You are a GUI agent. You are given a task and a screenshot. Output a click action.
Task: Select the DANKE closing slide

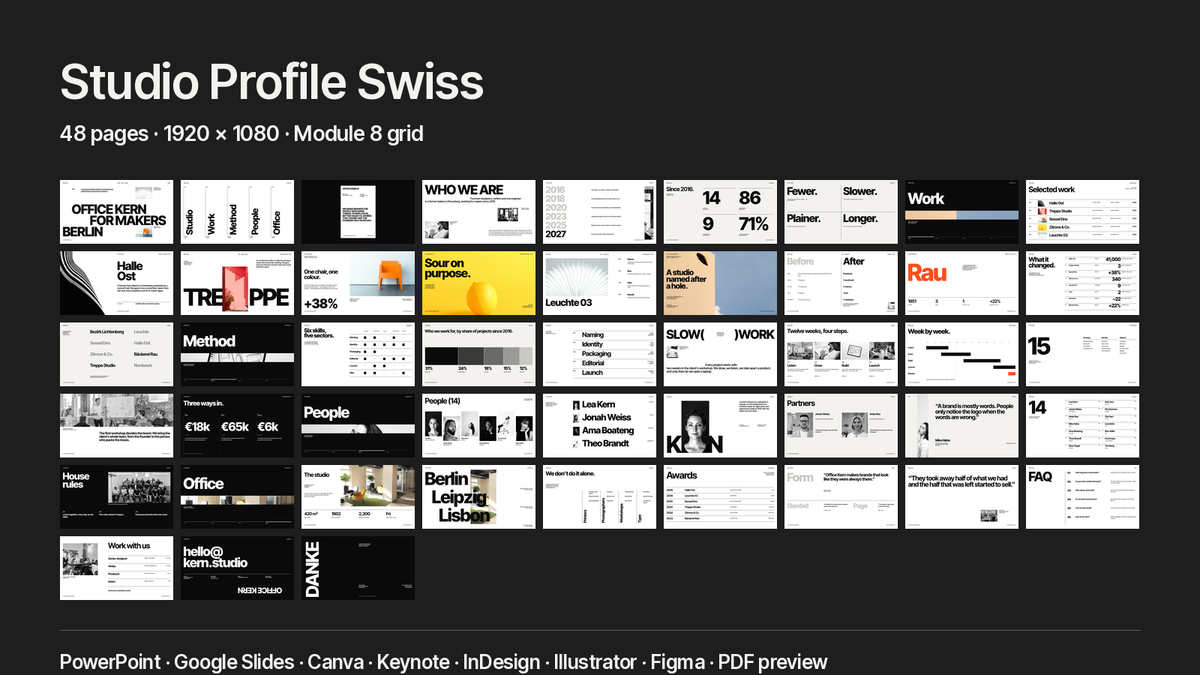[358, 568]
